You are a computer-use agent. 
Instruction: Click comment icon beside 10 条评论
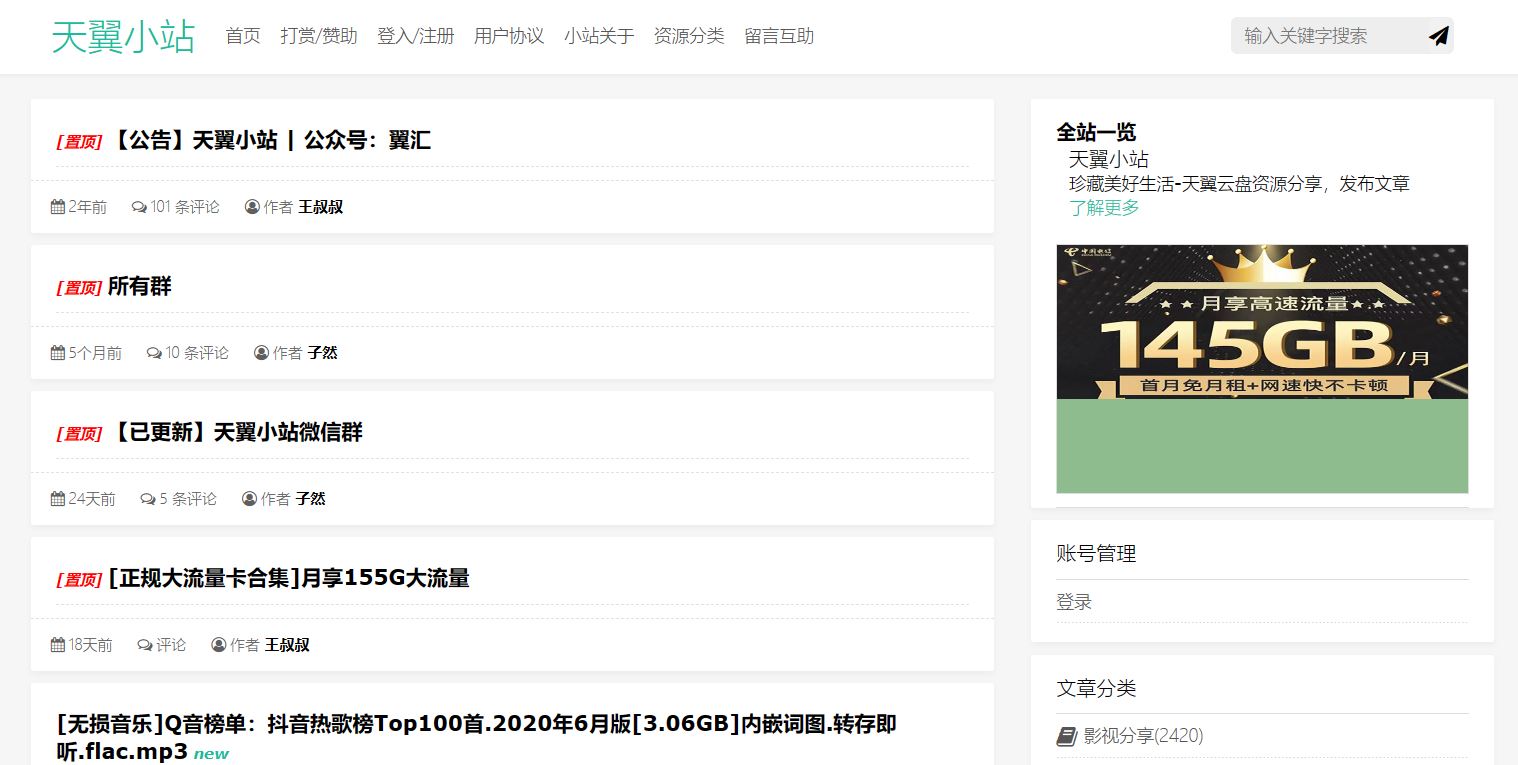click(154, 353)
